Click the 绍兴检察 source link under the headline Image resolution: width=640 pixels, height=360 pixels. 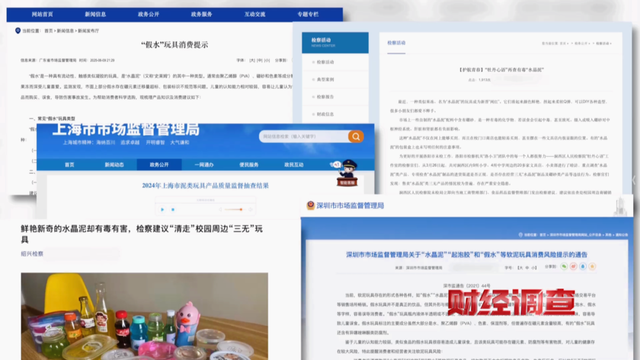(32, 254)
